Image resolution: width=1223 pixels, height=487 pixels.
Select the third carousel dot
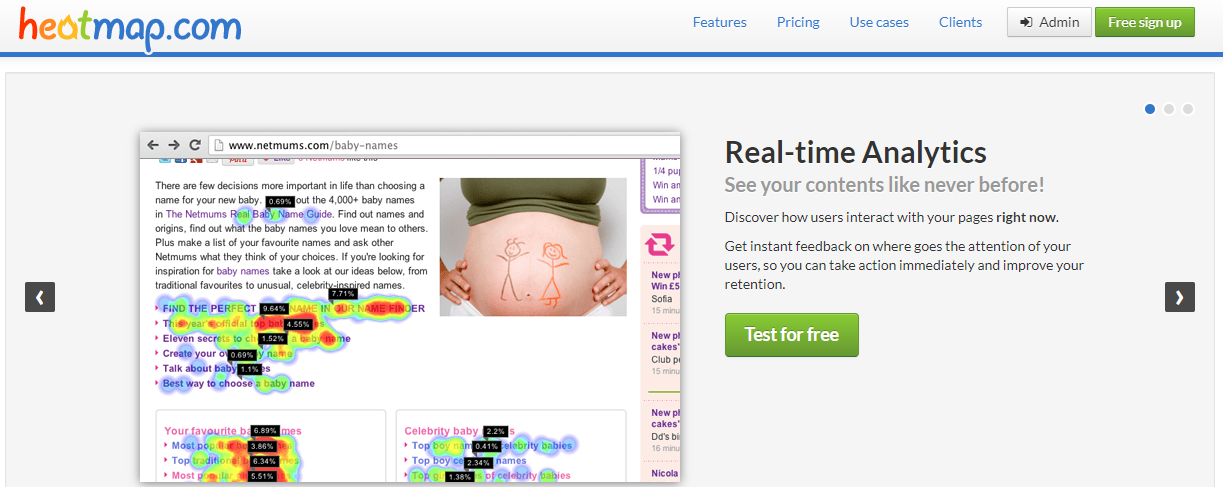click(1188, 109)
